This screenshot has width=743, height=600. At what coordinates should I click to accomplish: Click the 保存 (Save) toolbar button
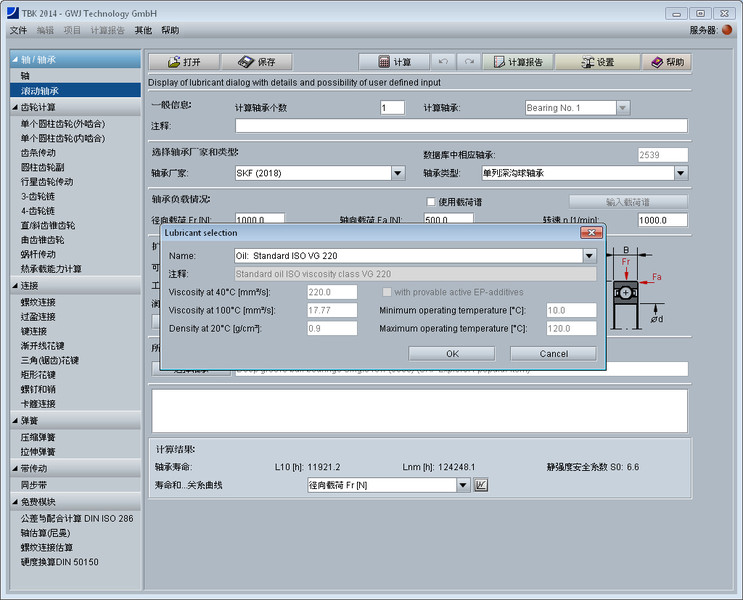point(257,62)
